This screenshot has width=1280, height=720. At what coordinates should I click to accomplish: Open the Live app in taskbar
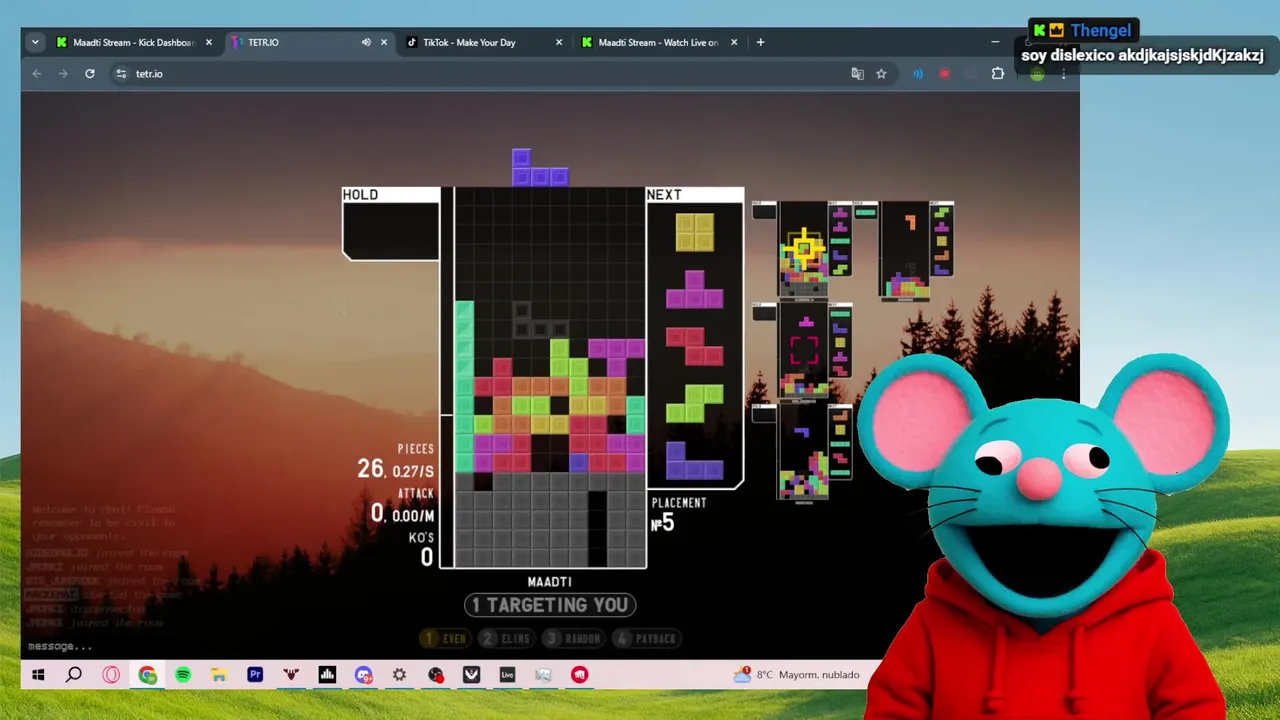(507, 675)
